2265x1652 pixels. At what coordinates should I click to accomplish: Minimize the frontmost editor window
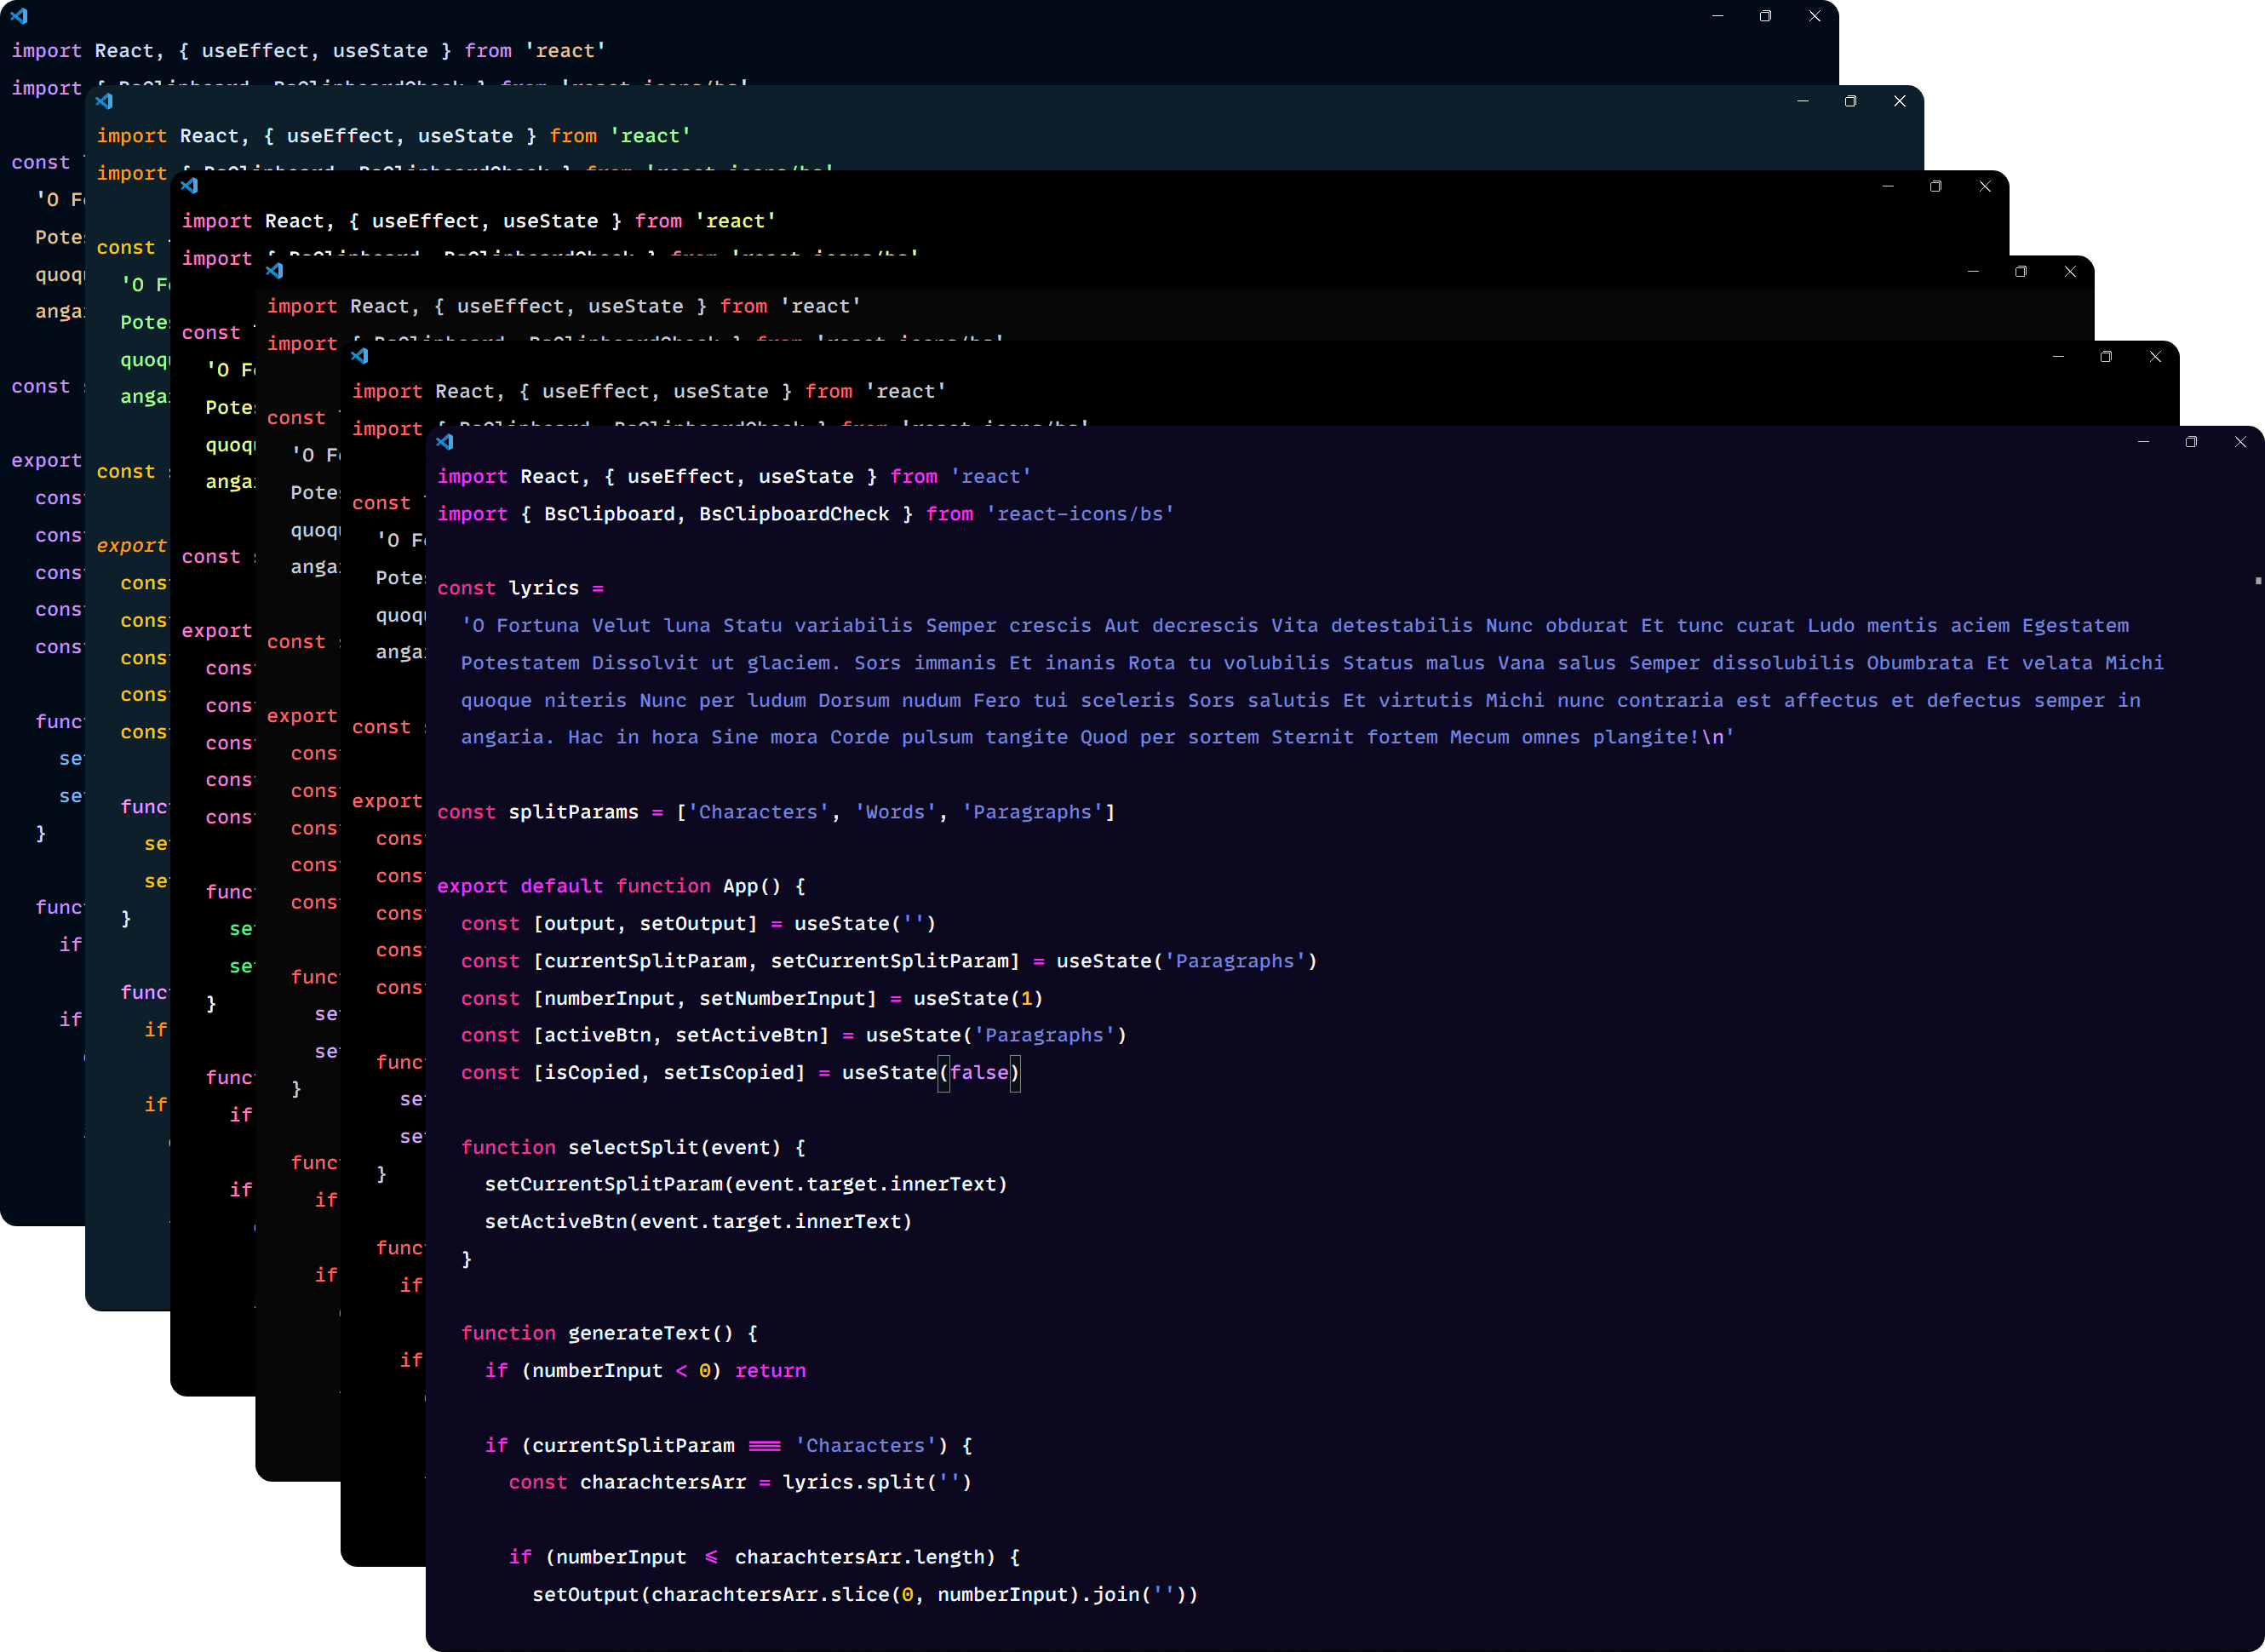[2143, 441]
